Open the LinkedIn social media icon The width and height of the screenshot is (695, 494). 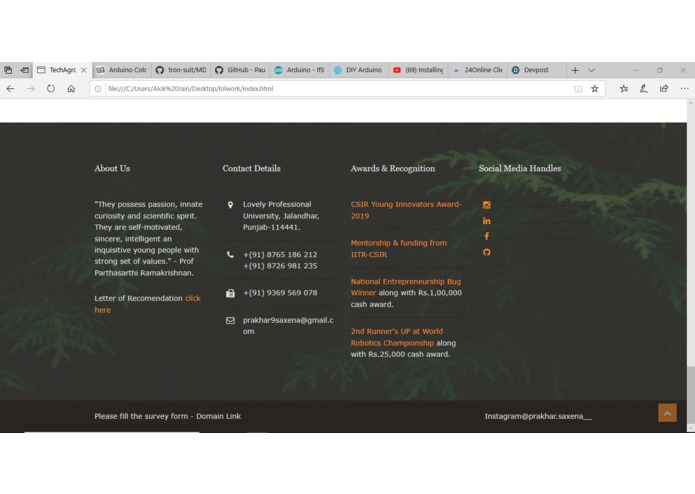pos(487,221)
